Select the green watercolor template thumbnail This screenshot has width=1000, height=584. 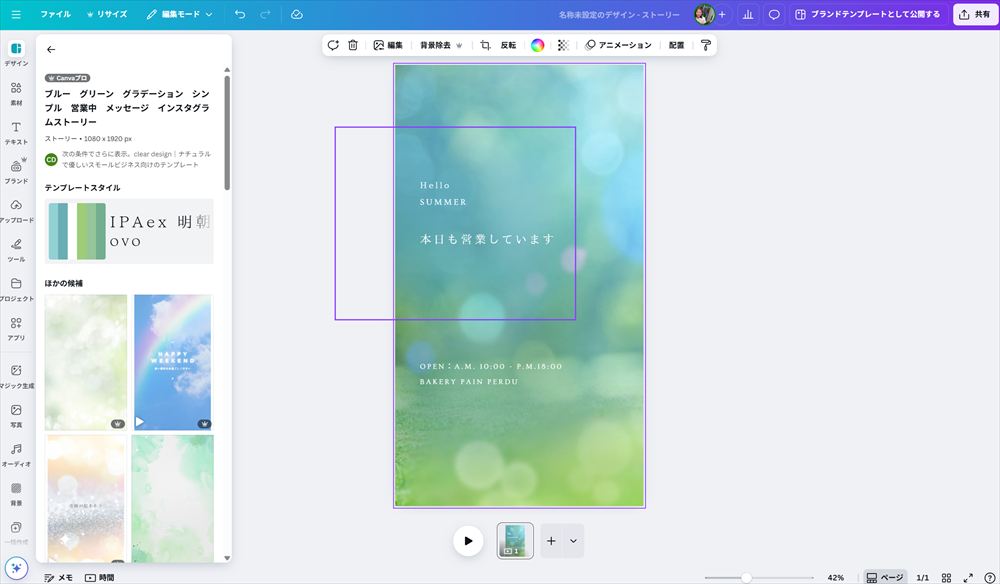point(172,499)
